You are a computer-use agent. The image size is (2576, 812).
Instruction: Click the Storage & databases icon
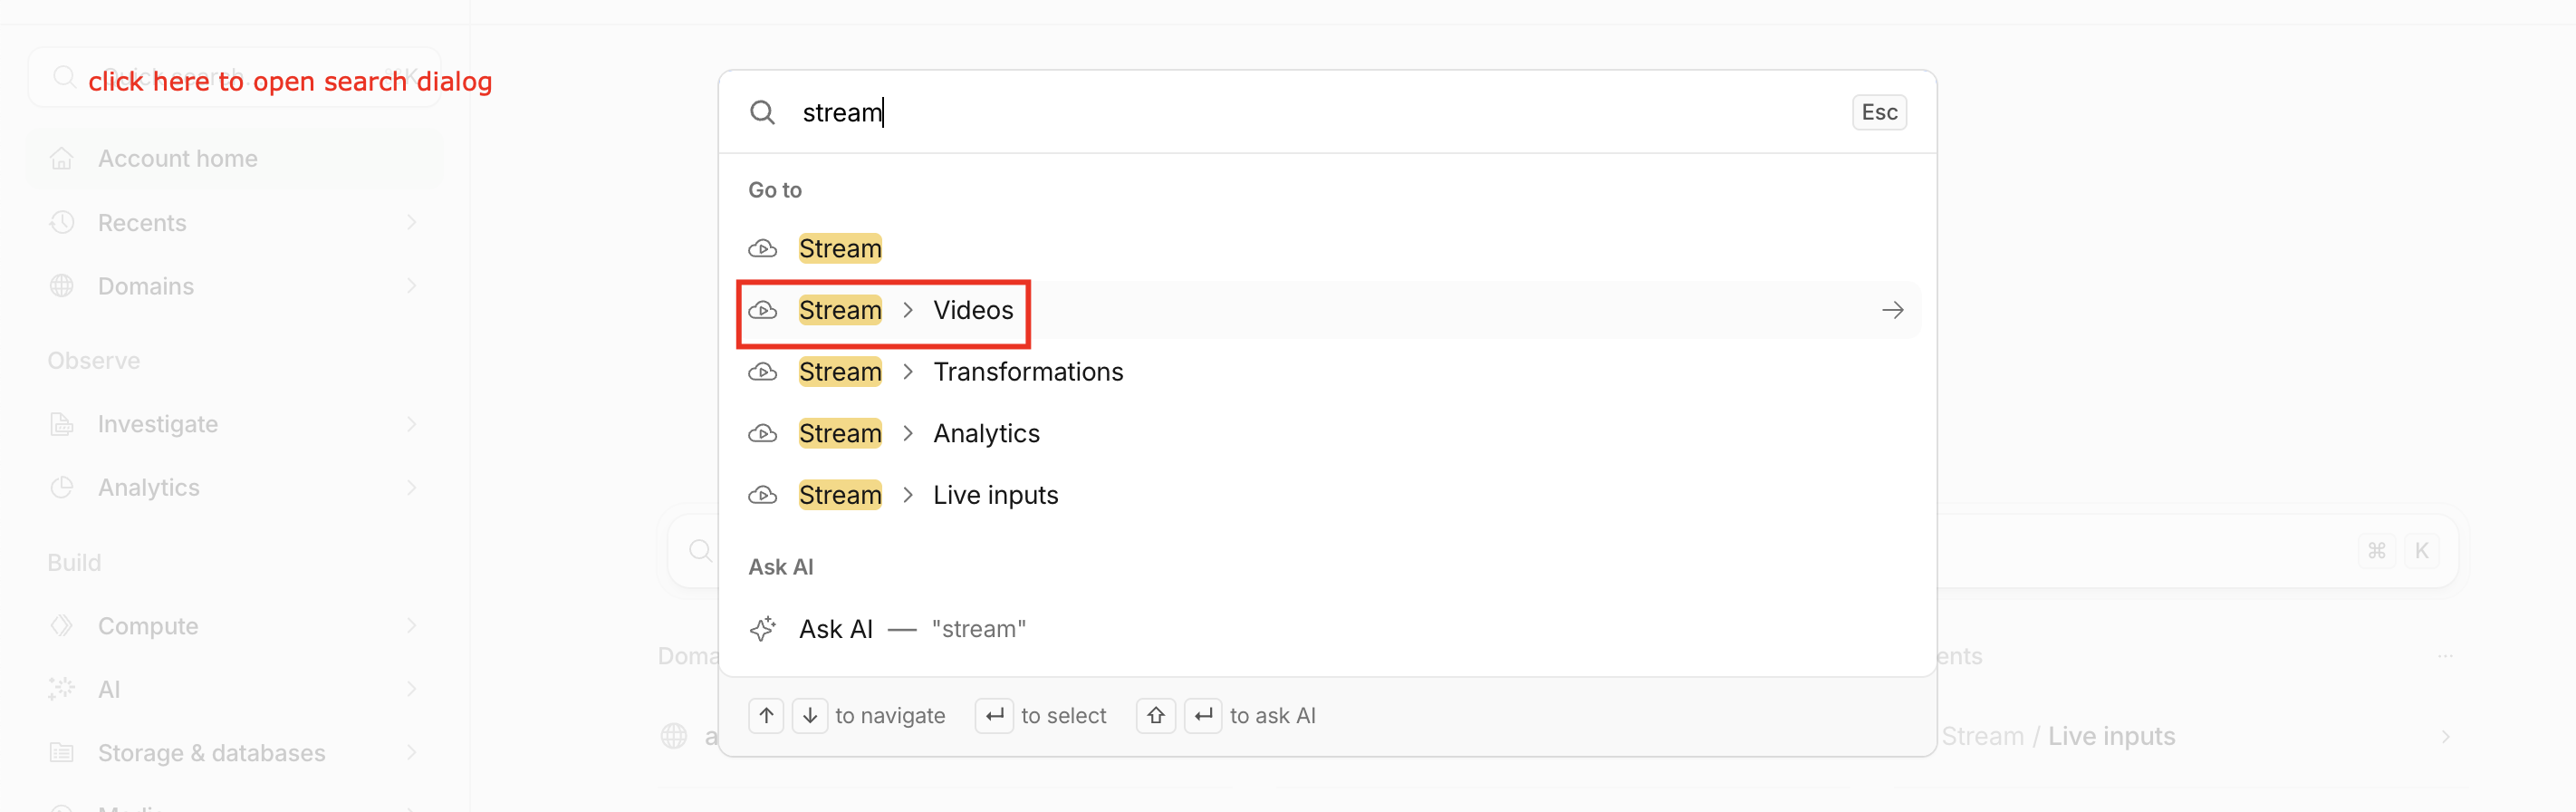tap(62, 753)
